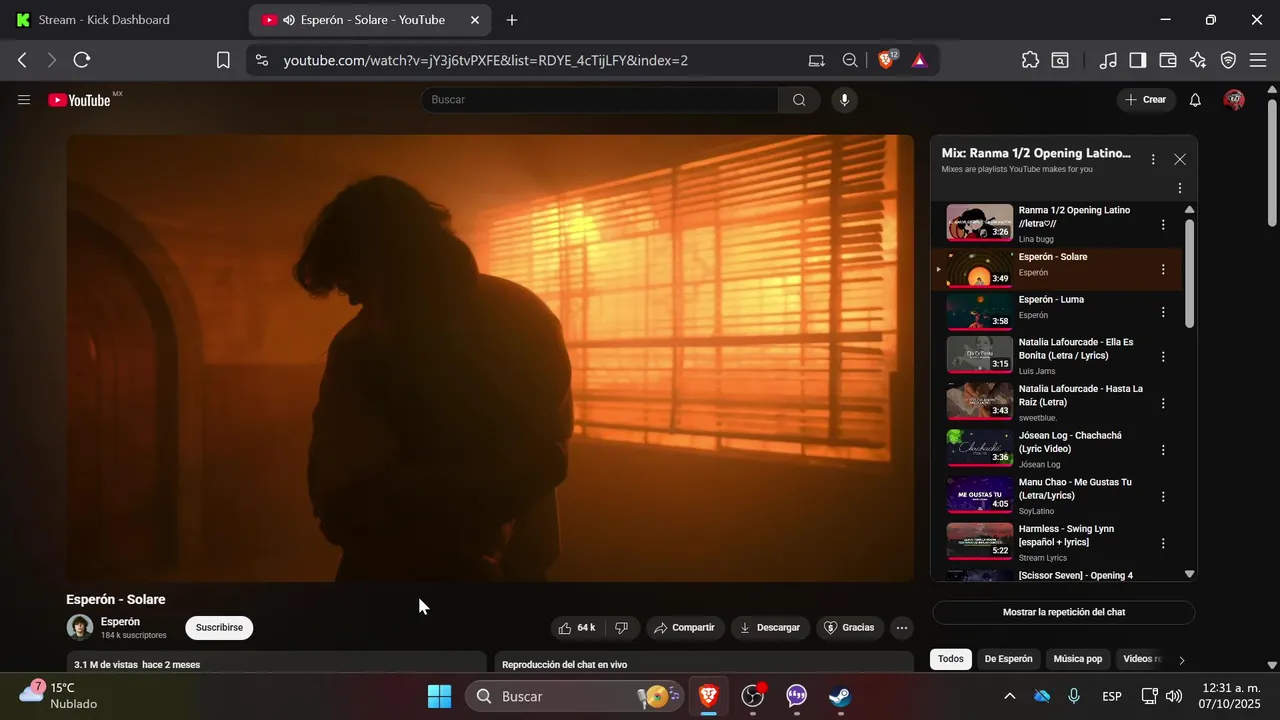Viewport: 1280px width, 720px height.
Task: Reload the current page
Action: click(82, 60)
